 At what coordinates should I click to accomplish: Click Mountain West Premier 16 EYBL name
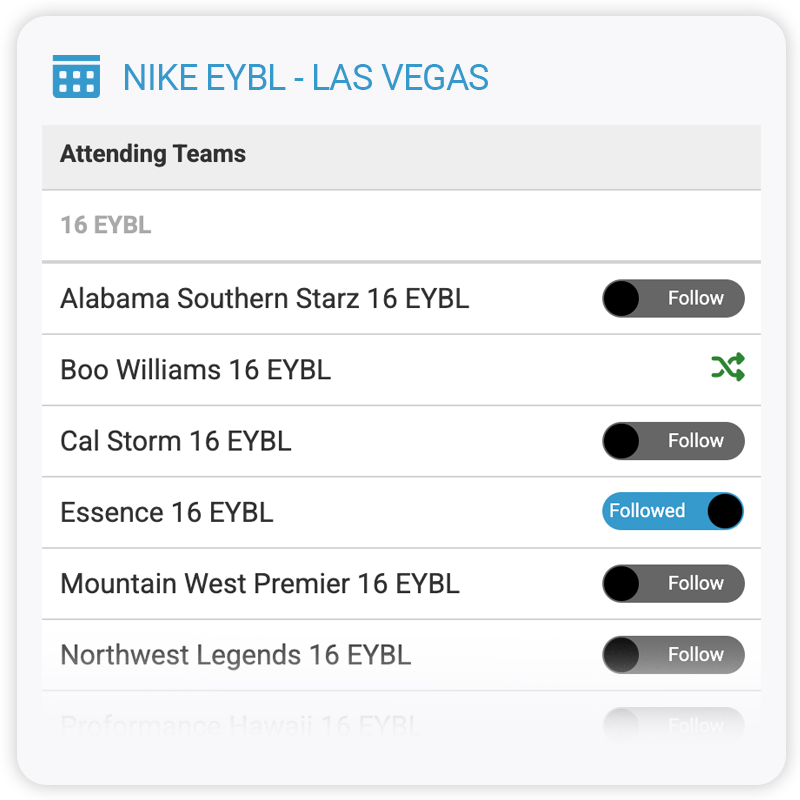click(260, 584)
